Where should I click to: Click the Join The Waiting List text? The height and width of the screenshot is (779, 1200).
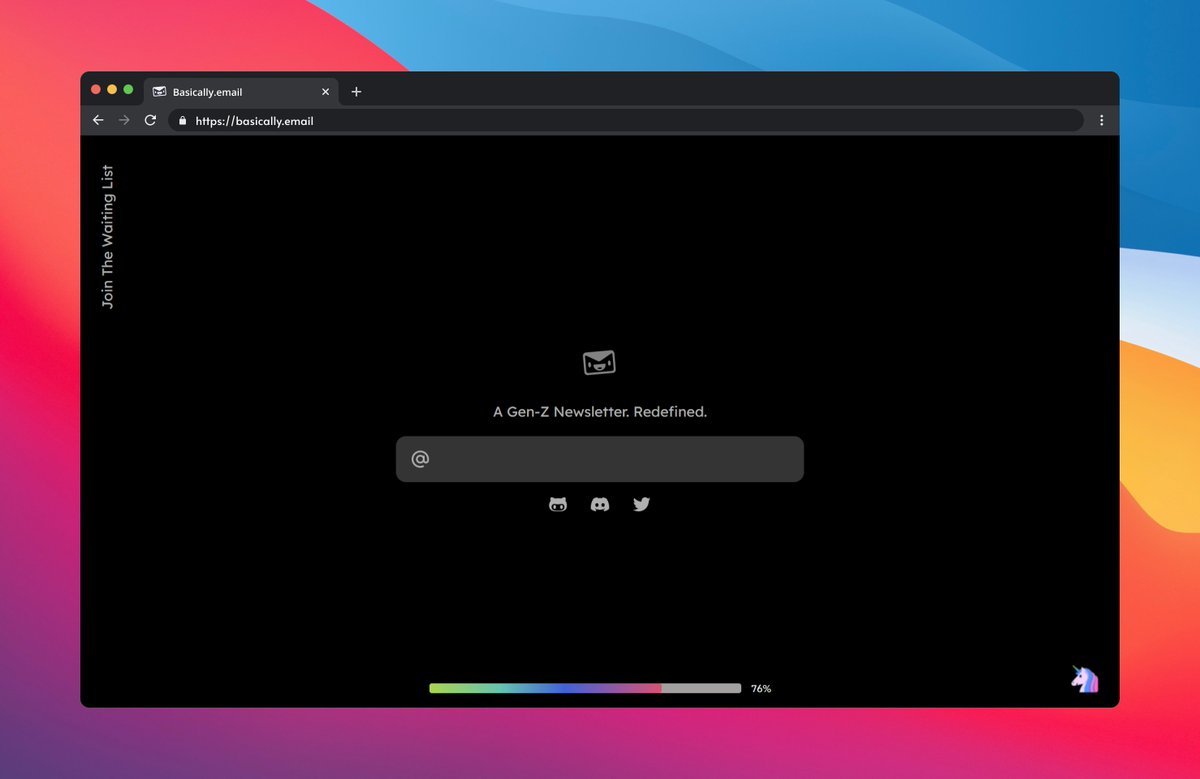click(x=108, y=237)
